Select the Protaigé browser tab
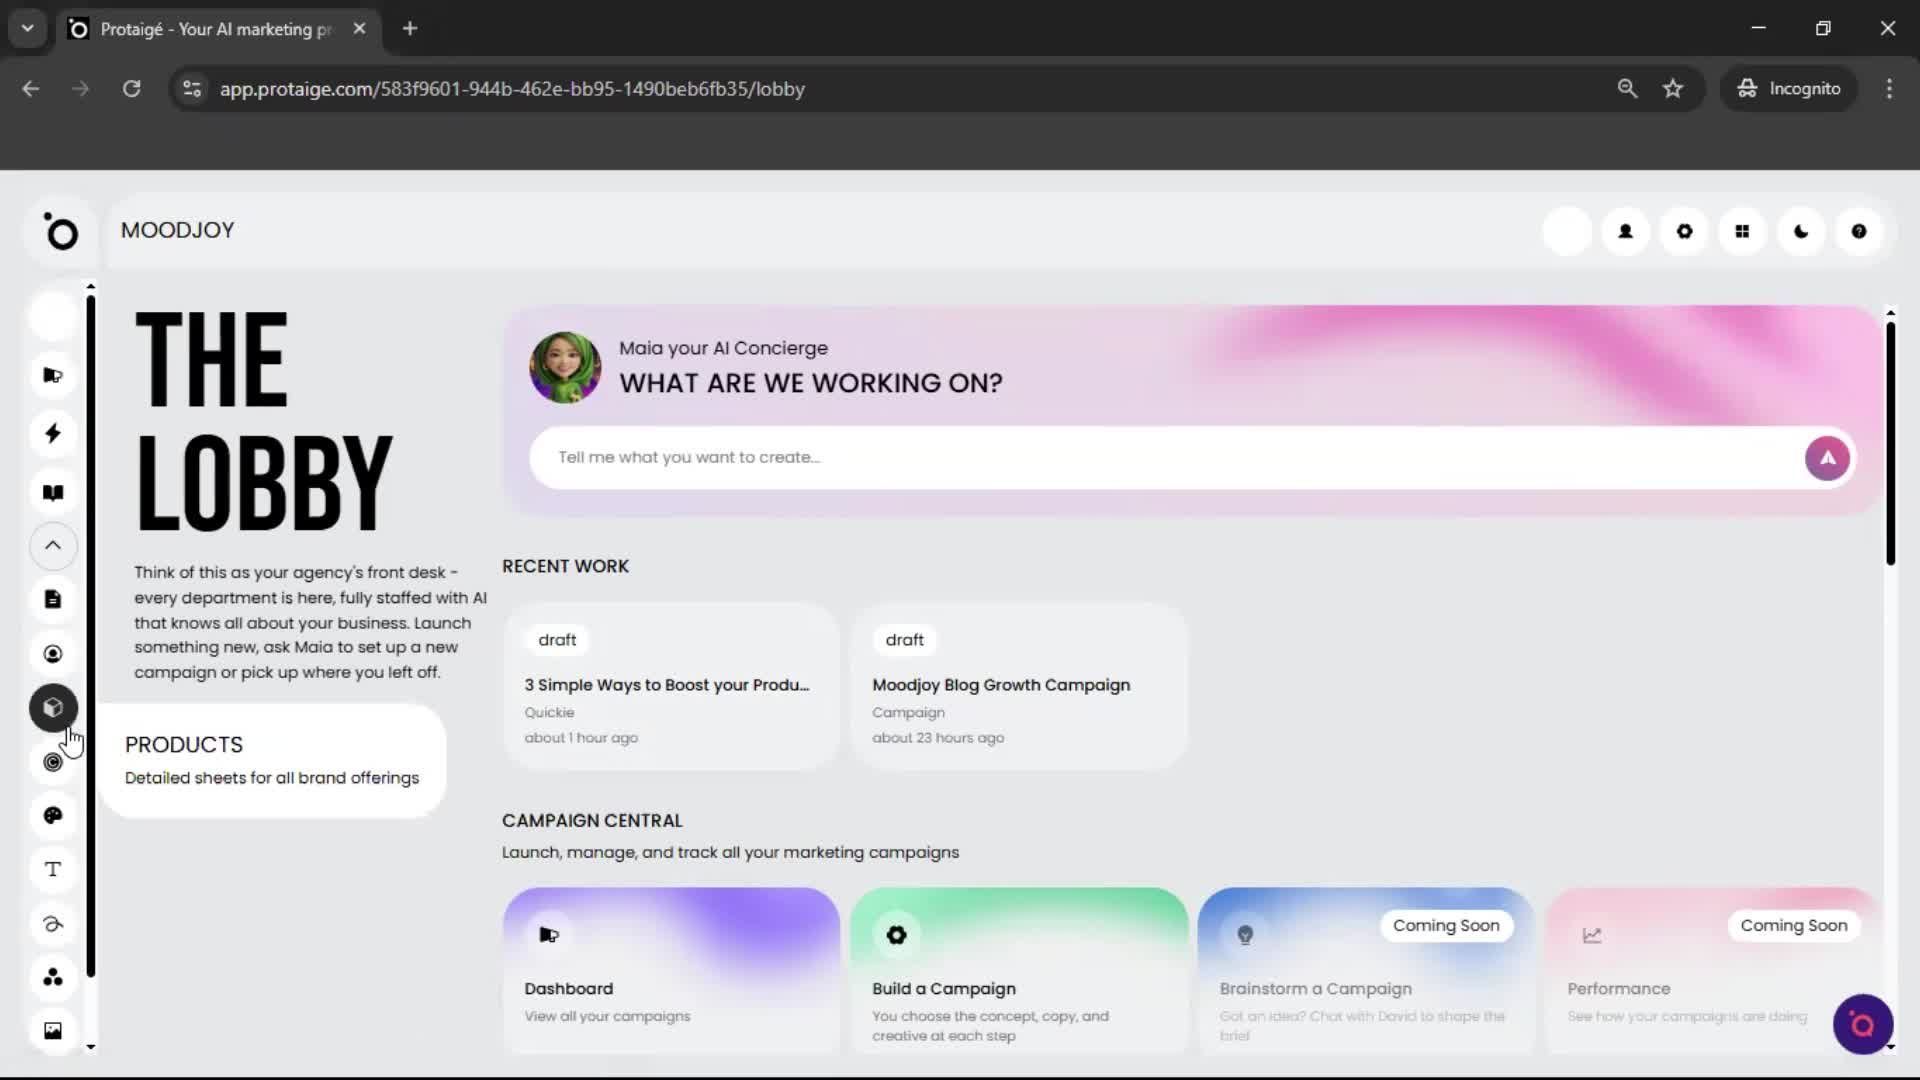Viewport: 1920px width, 1080px height. (215, 29)
